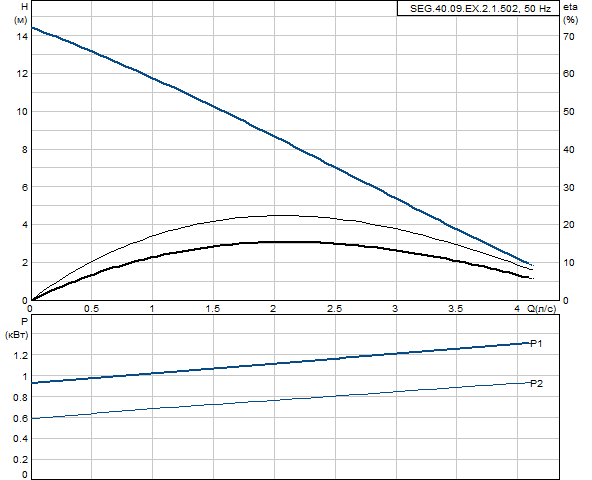Screen dimensions: 592x480
Task: Select the P2 power curve label
Action: coord(536,384)
